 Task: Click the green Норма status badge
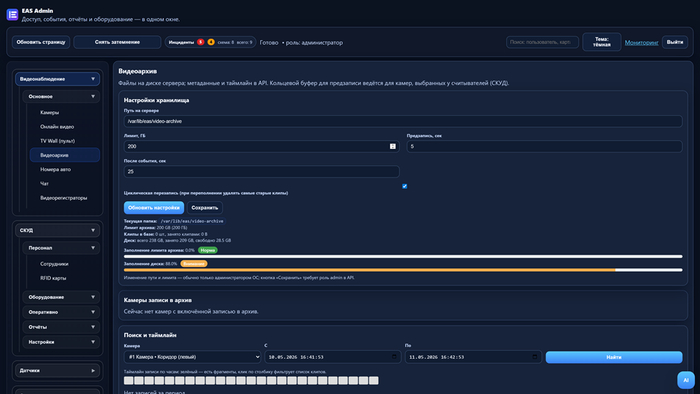[208, 250]
